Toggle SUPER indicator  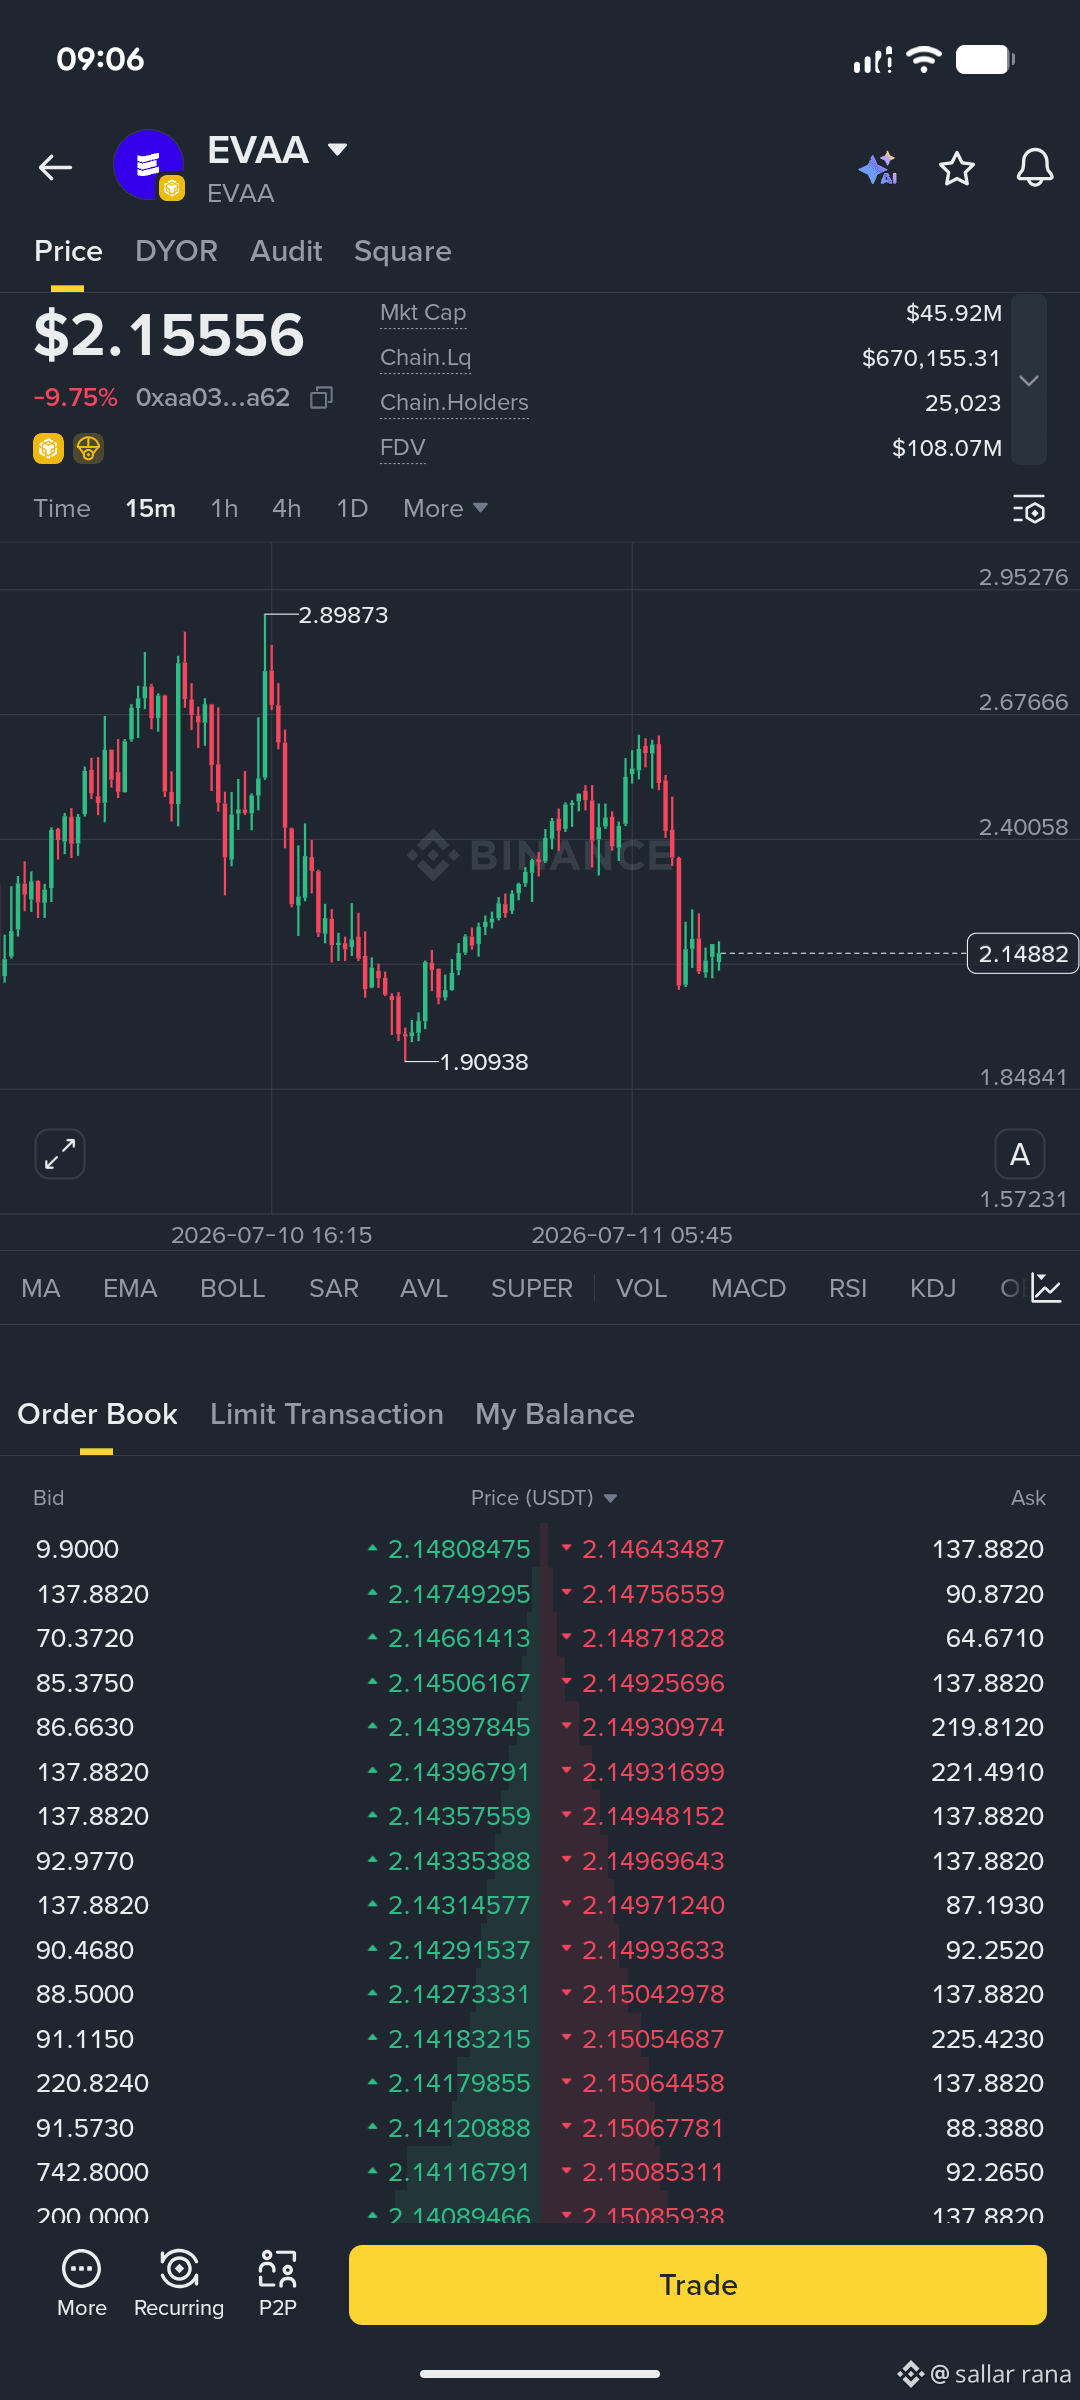(532, 1288)
